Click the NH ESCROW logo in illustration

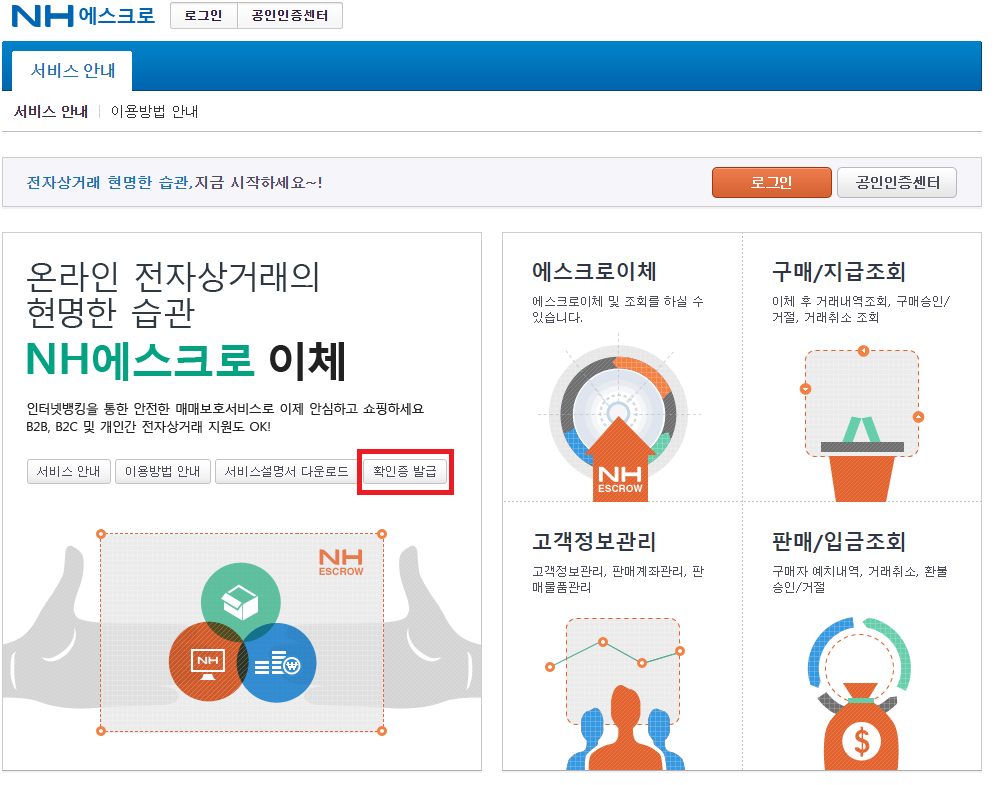pos(341,562)
